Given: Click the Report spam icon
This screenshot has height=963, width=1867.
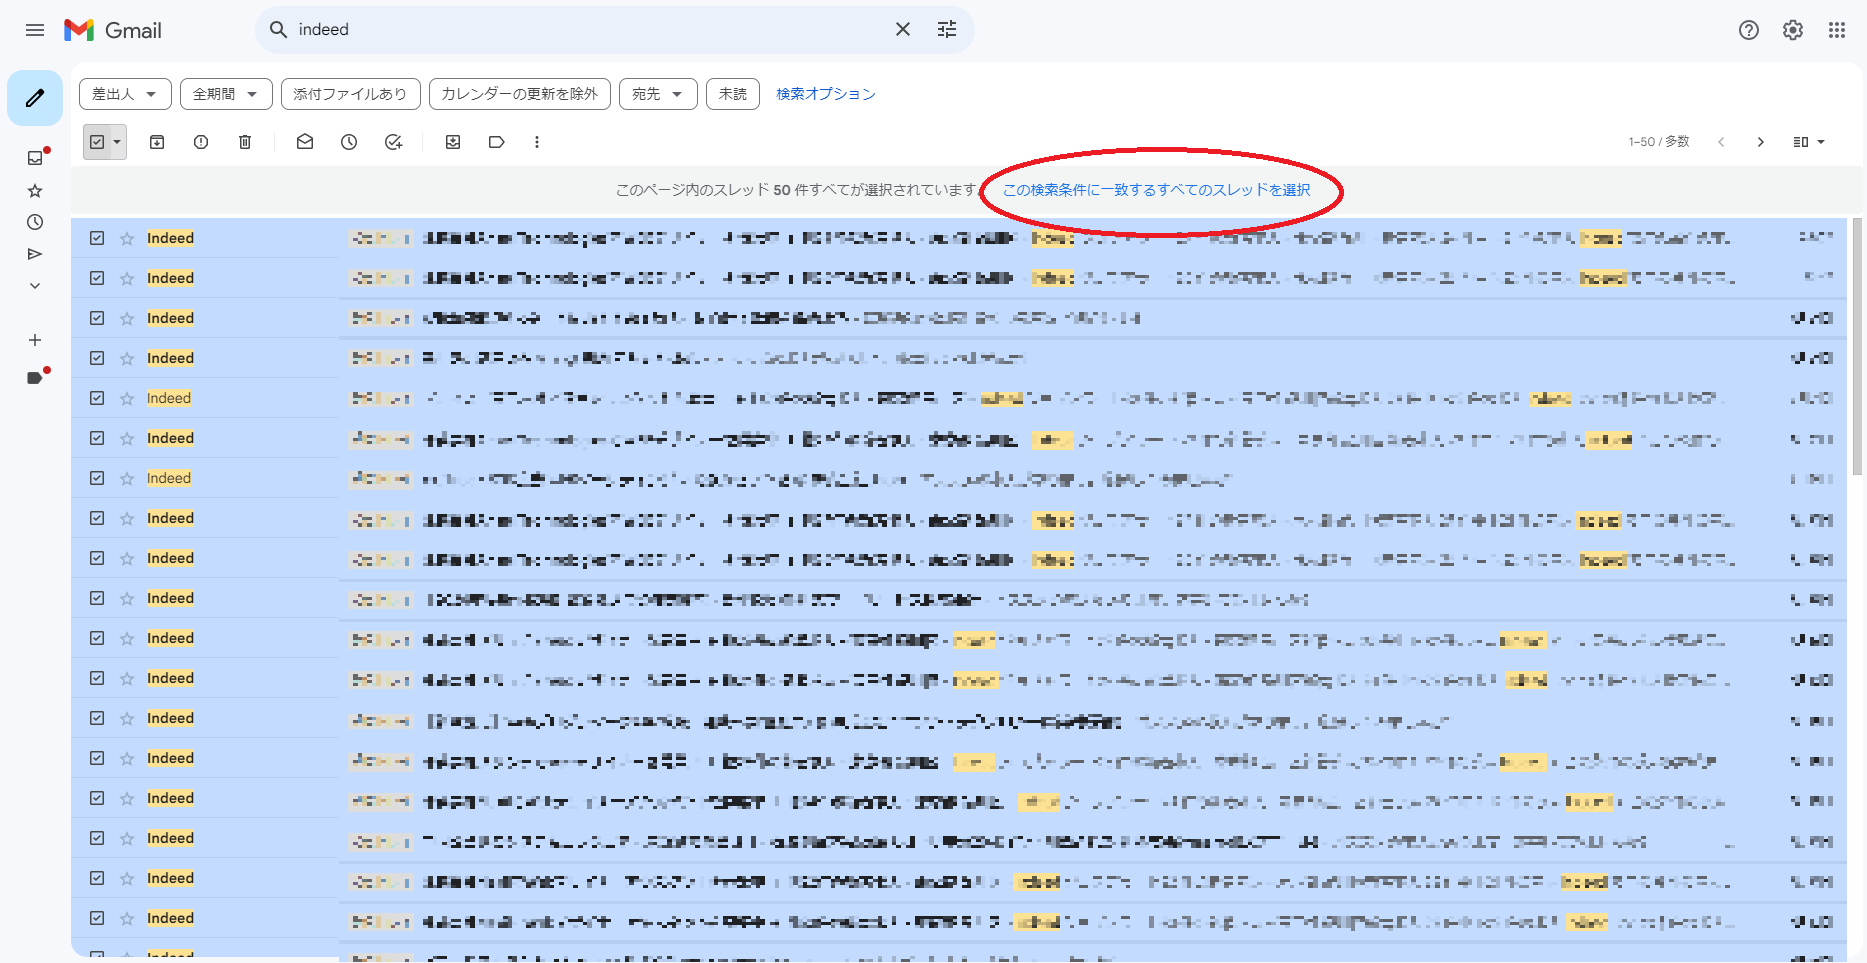Looking at the screenshot, I should (x=201, y=142).
